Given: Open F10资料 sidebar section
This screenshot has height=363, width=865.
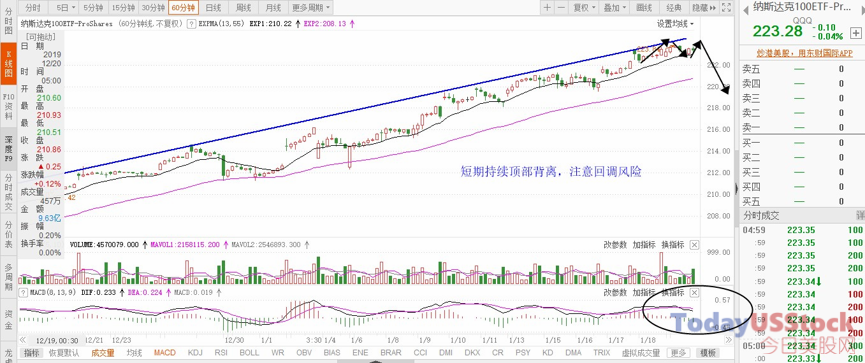Looking at the screenshot, I should click(x=8, y=106).
